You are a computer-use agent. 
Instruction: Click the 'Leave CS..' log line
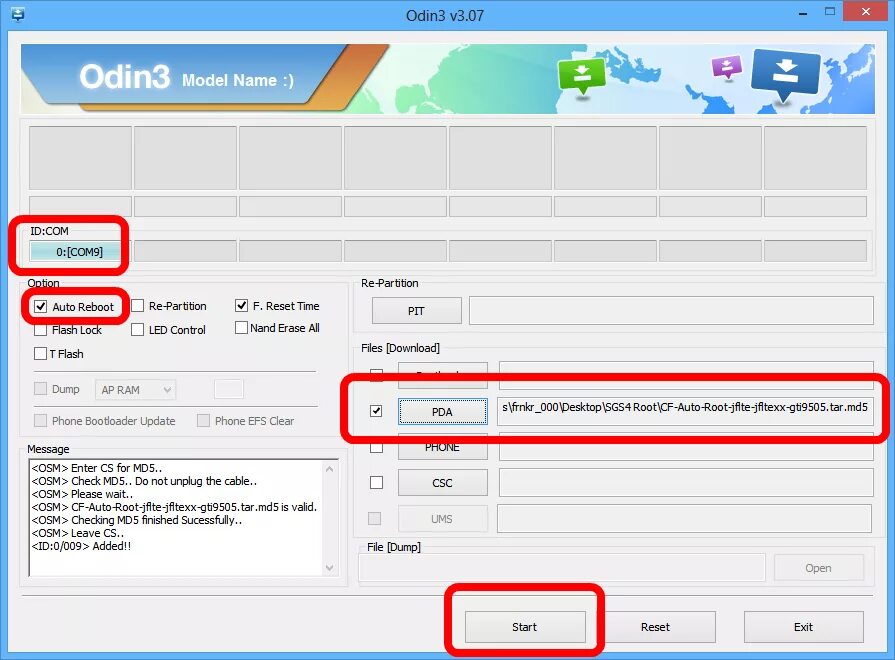(78, 533)
